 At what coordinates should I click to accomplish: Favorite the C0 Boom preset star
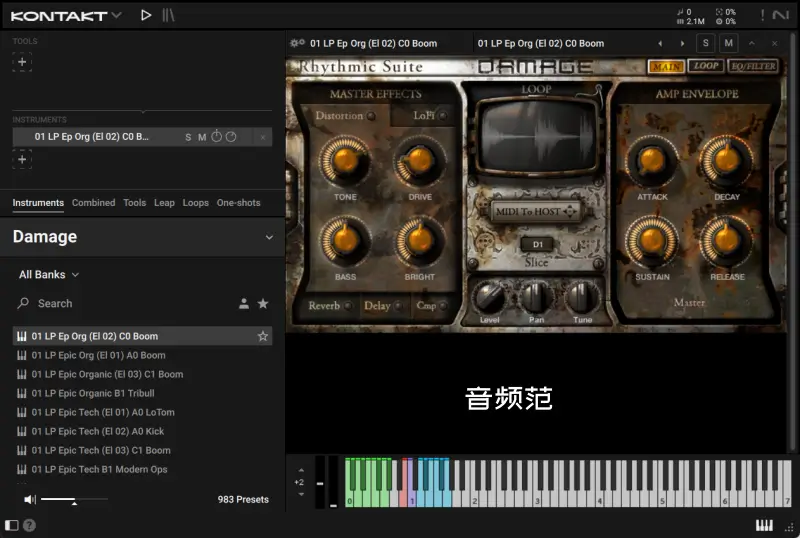click(263, 336)
